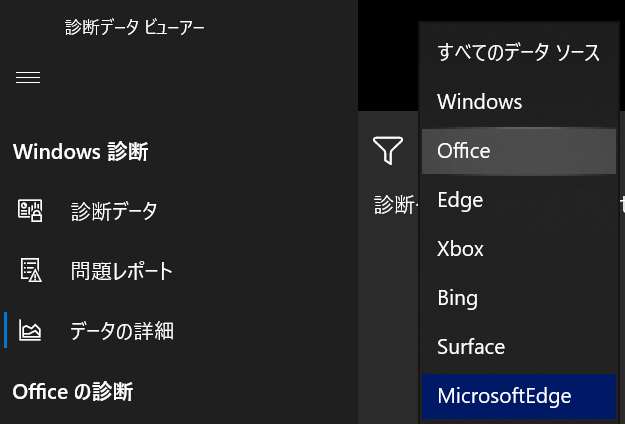Pick highlighted MicrosoftEdge data source
This screenshot has width=625, height=424.
(519, 397)
